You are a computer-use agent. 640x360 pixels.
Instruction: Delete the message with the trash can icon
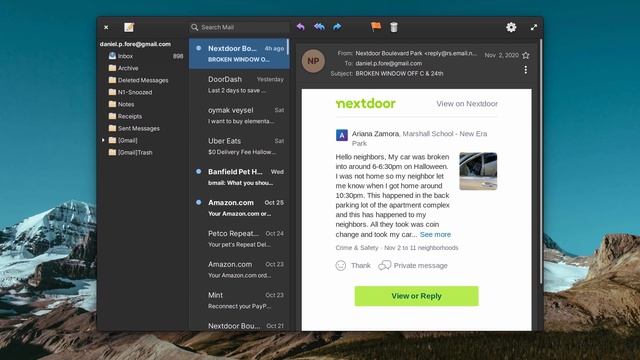tap(394, 27)
